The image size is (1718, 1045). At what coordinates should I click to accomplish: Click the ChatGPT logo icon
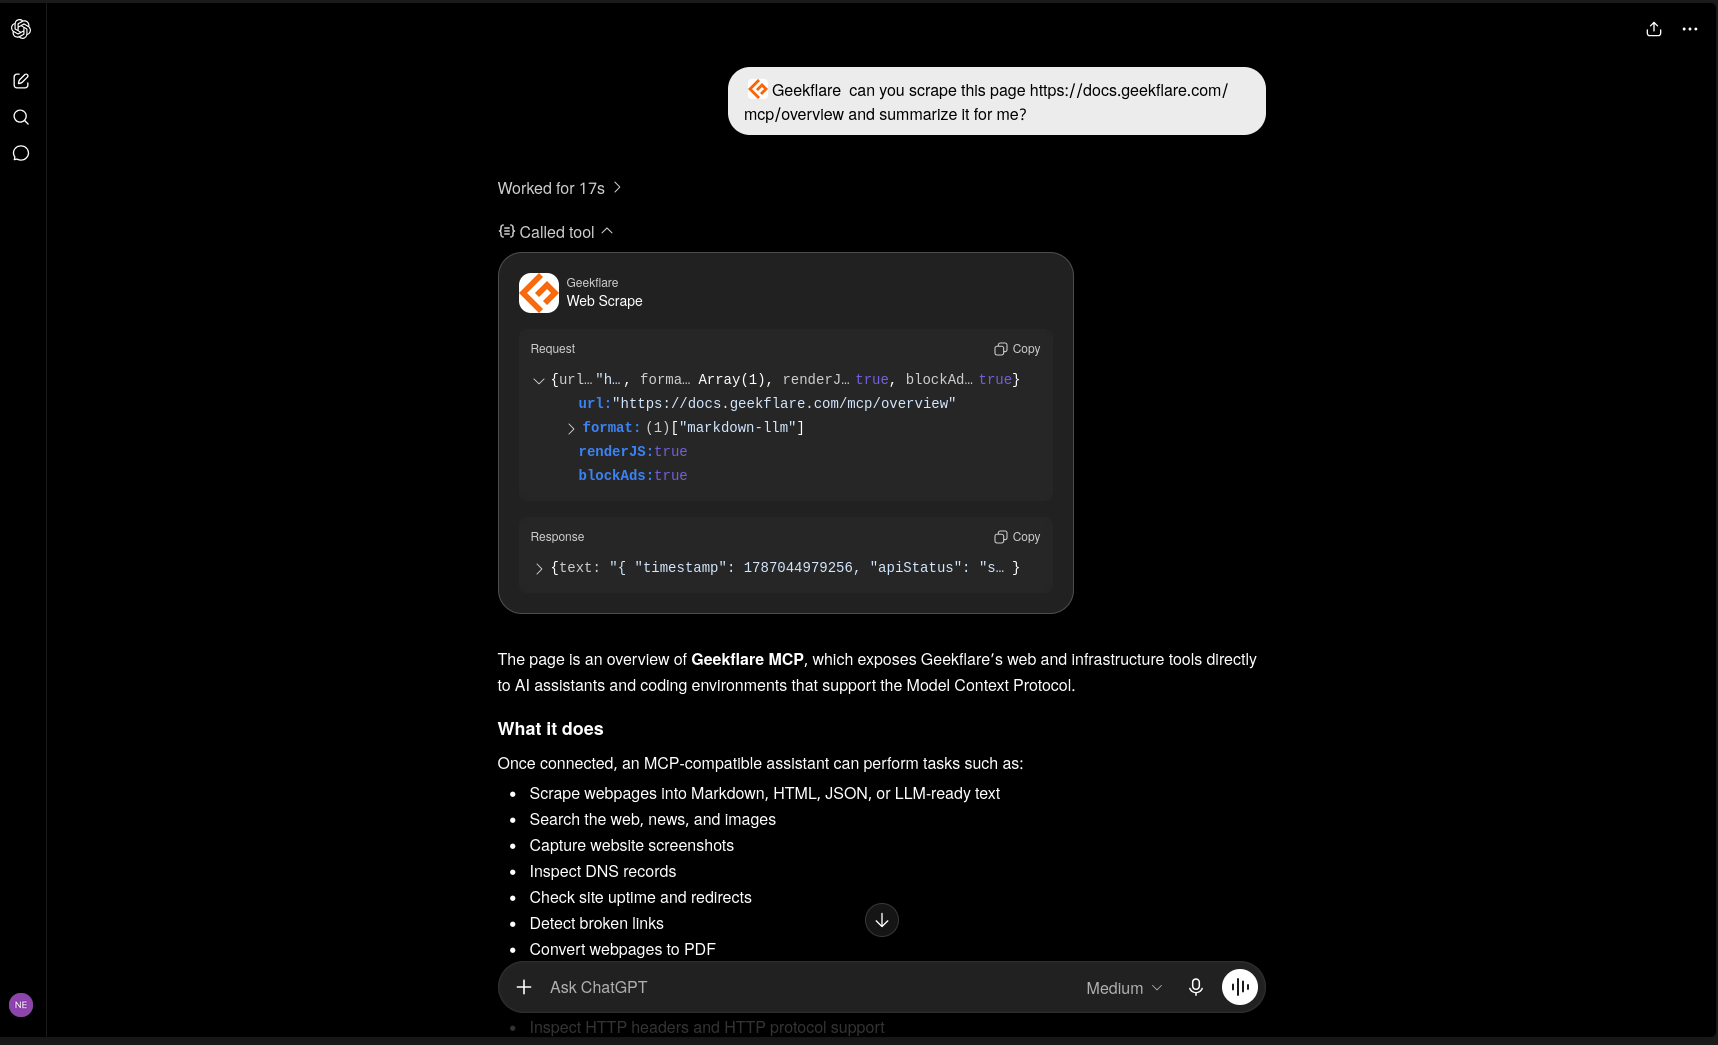(21, 29)
